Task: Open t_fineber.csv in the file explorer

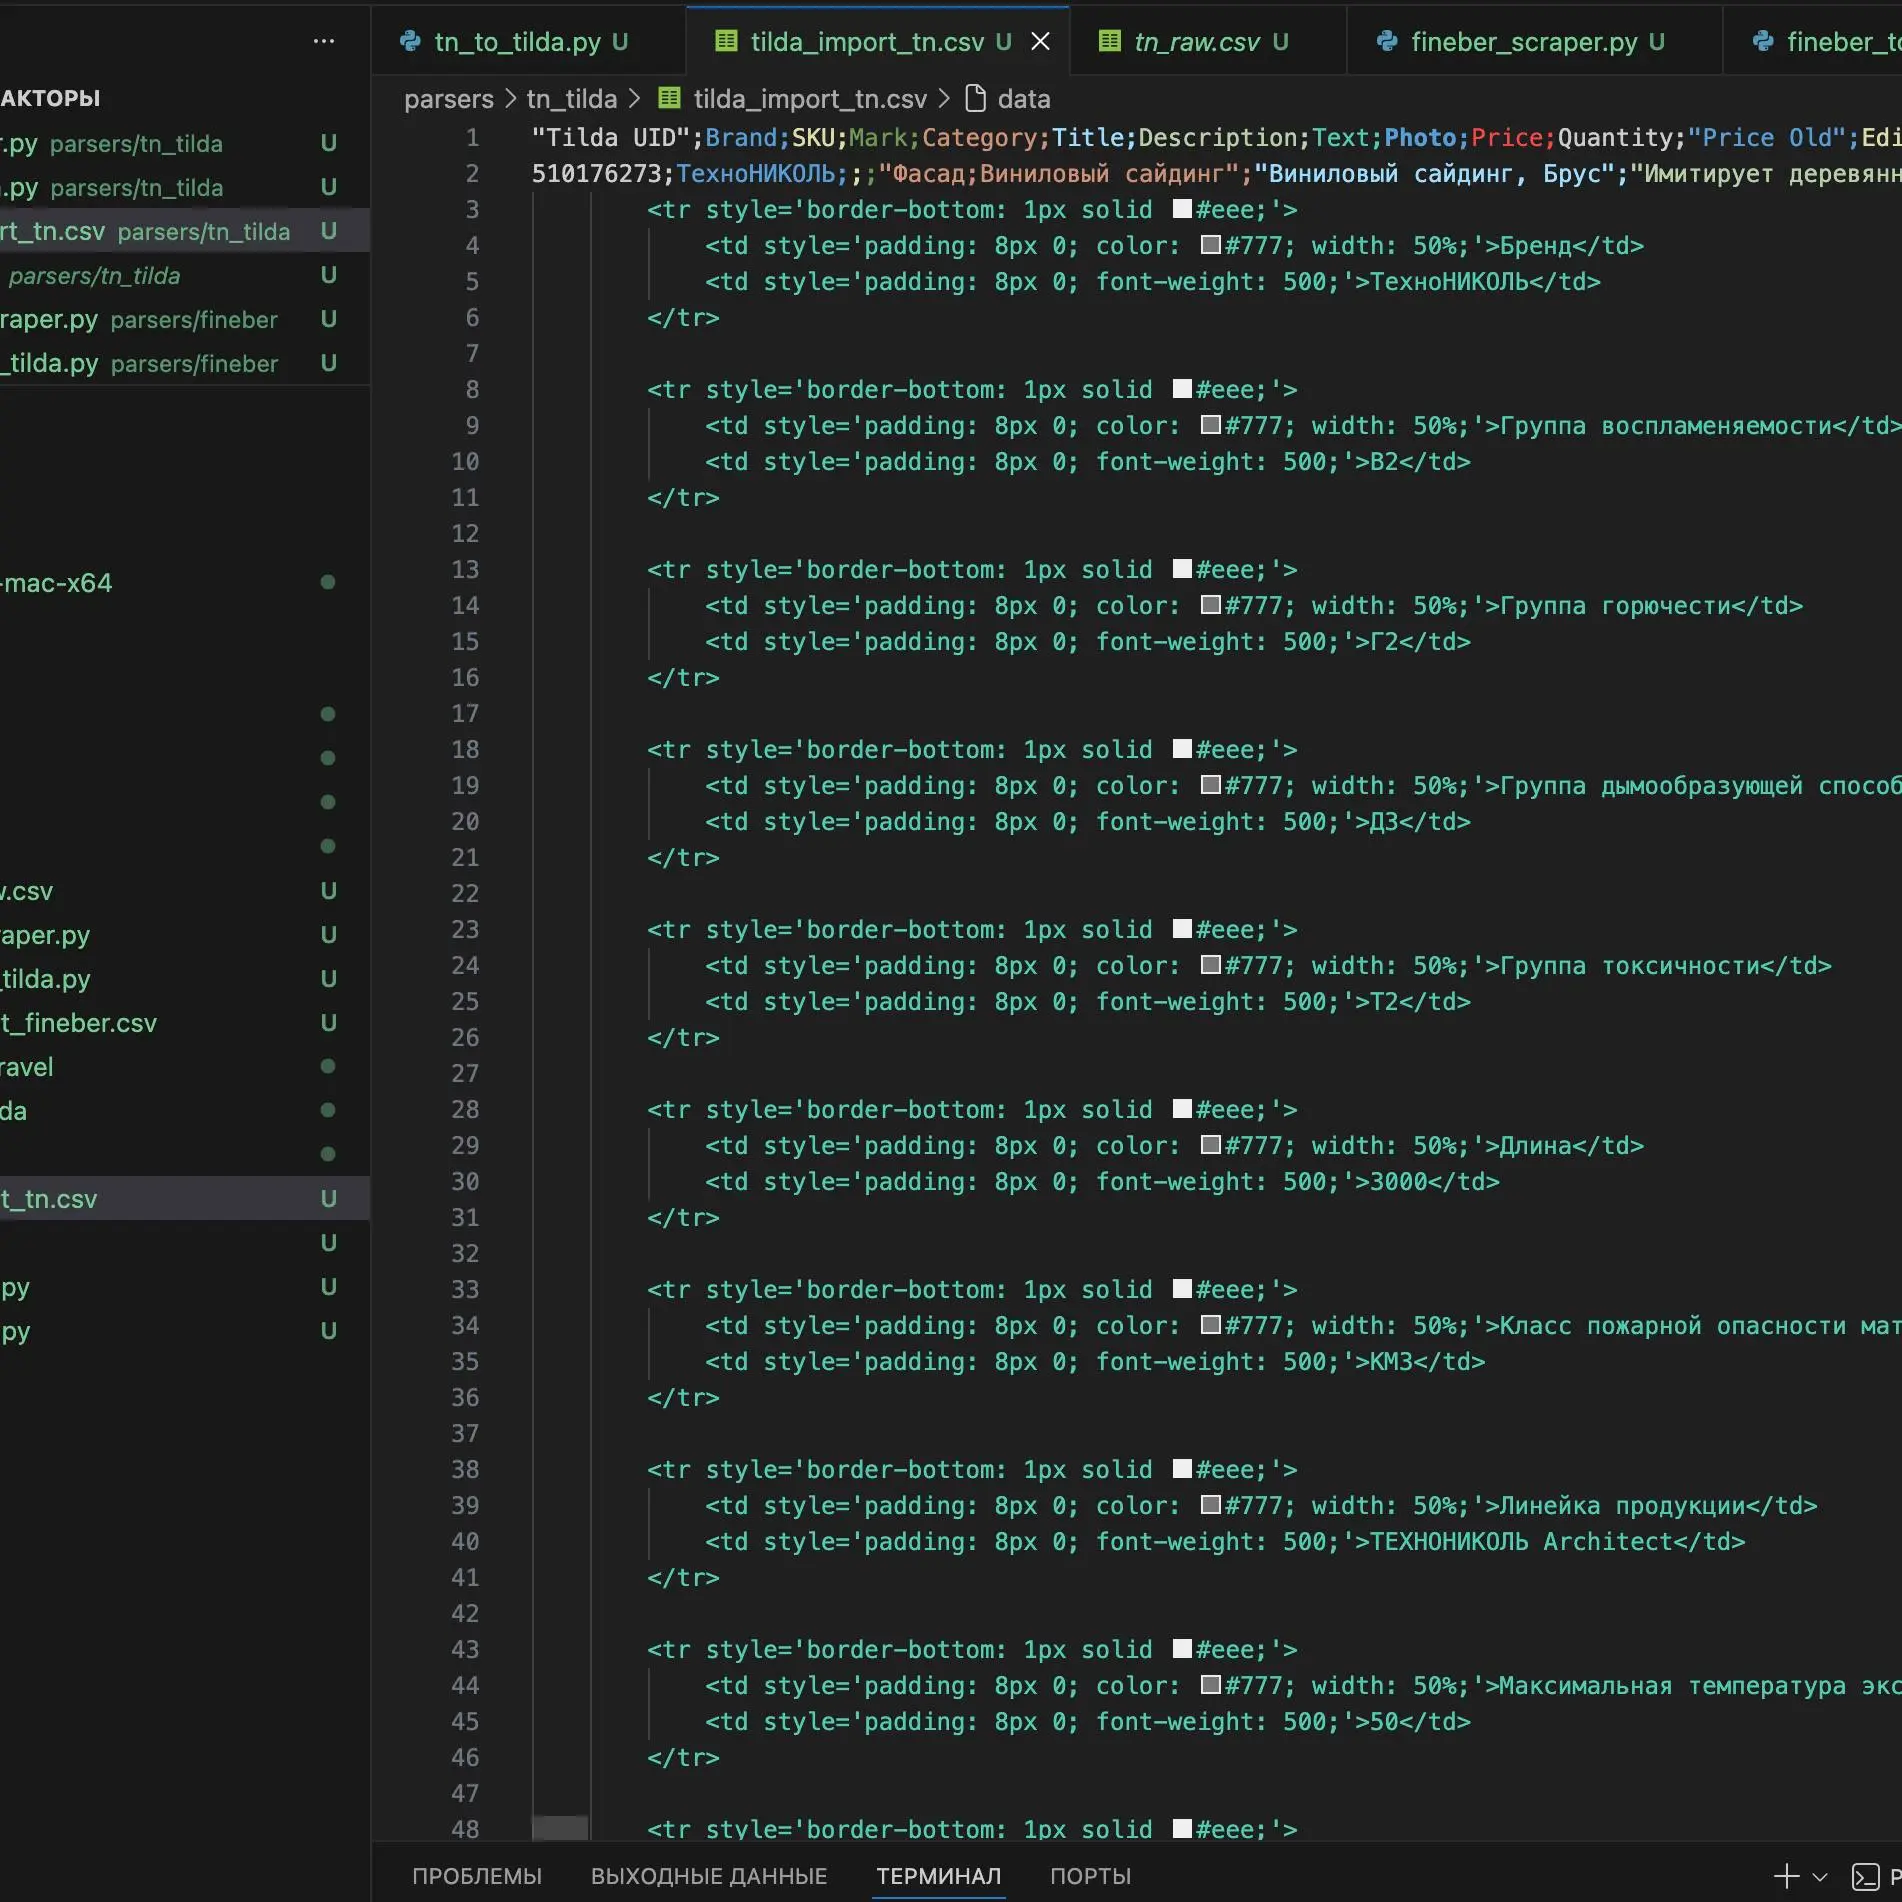Action: click(80, 1023)
